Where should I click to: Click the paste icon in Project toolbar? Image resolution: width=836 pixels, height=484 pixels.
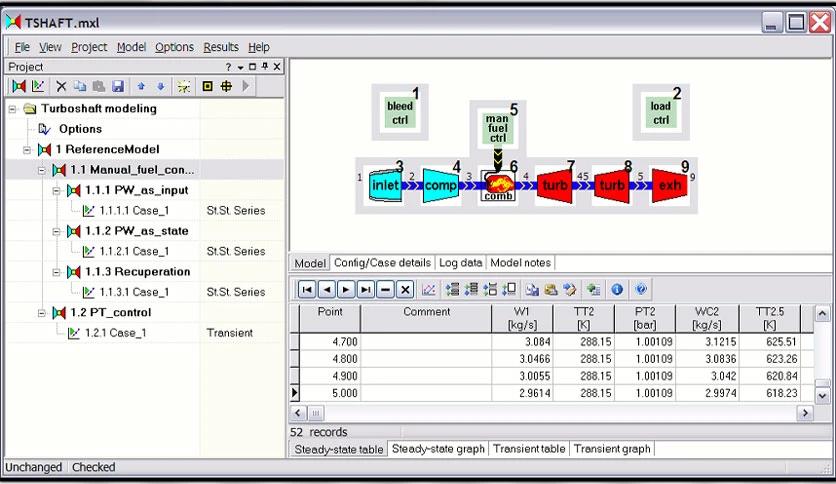[x=99, y=86]
